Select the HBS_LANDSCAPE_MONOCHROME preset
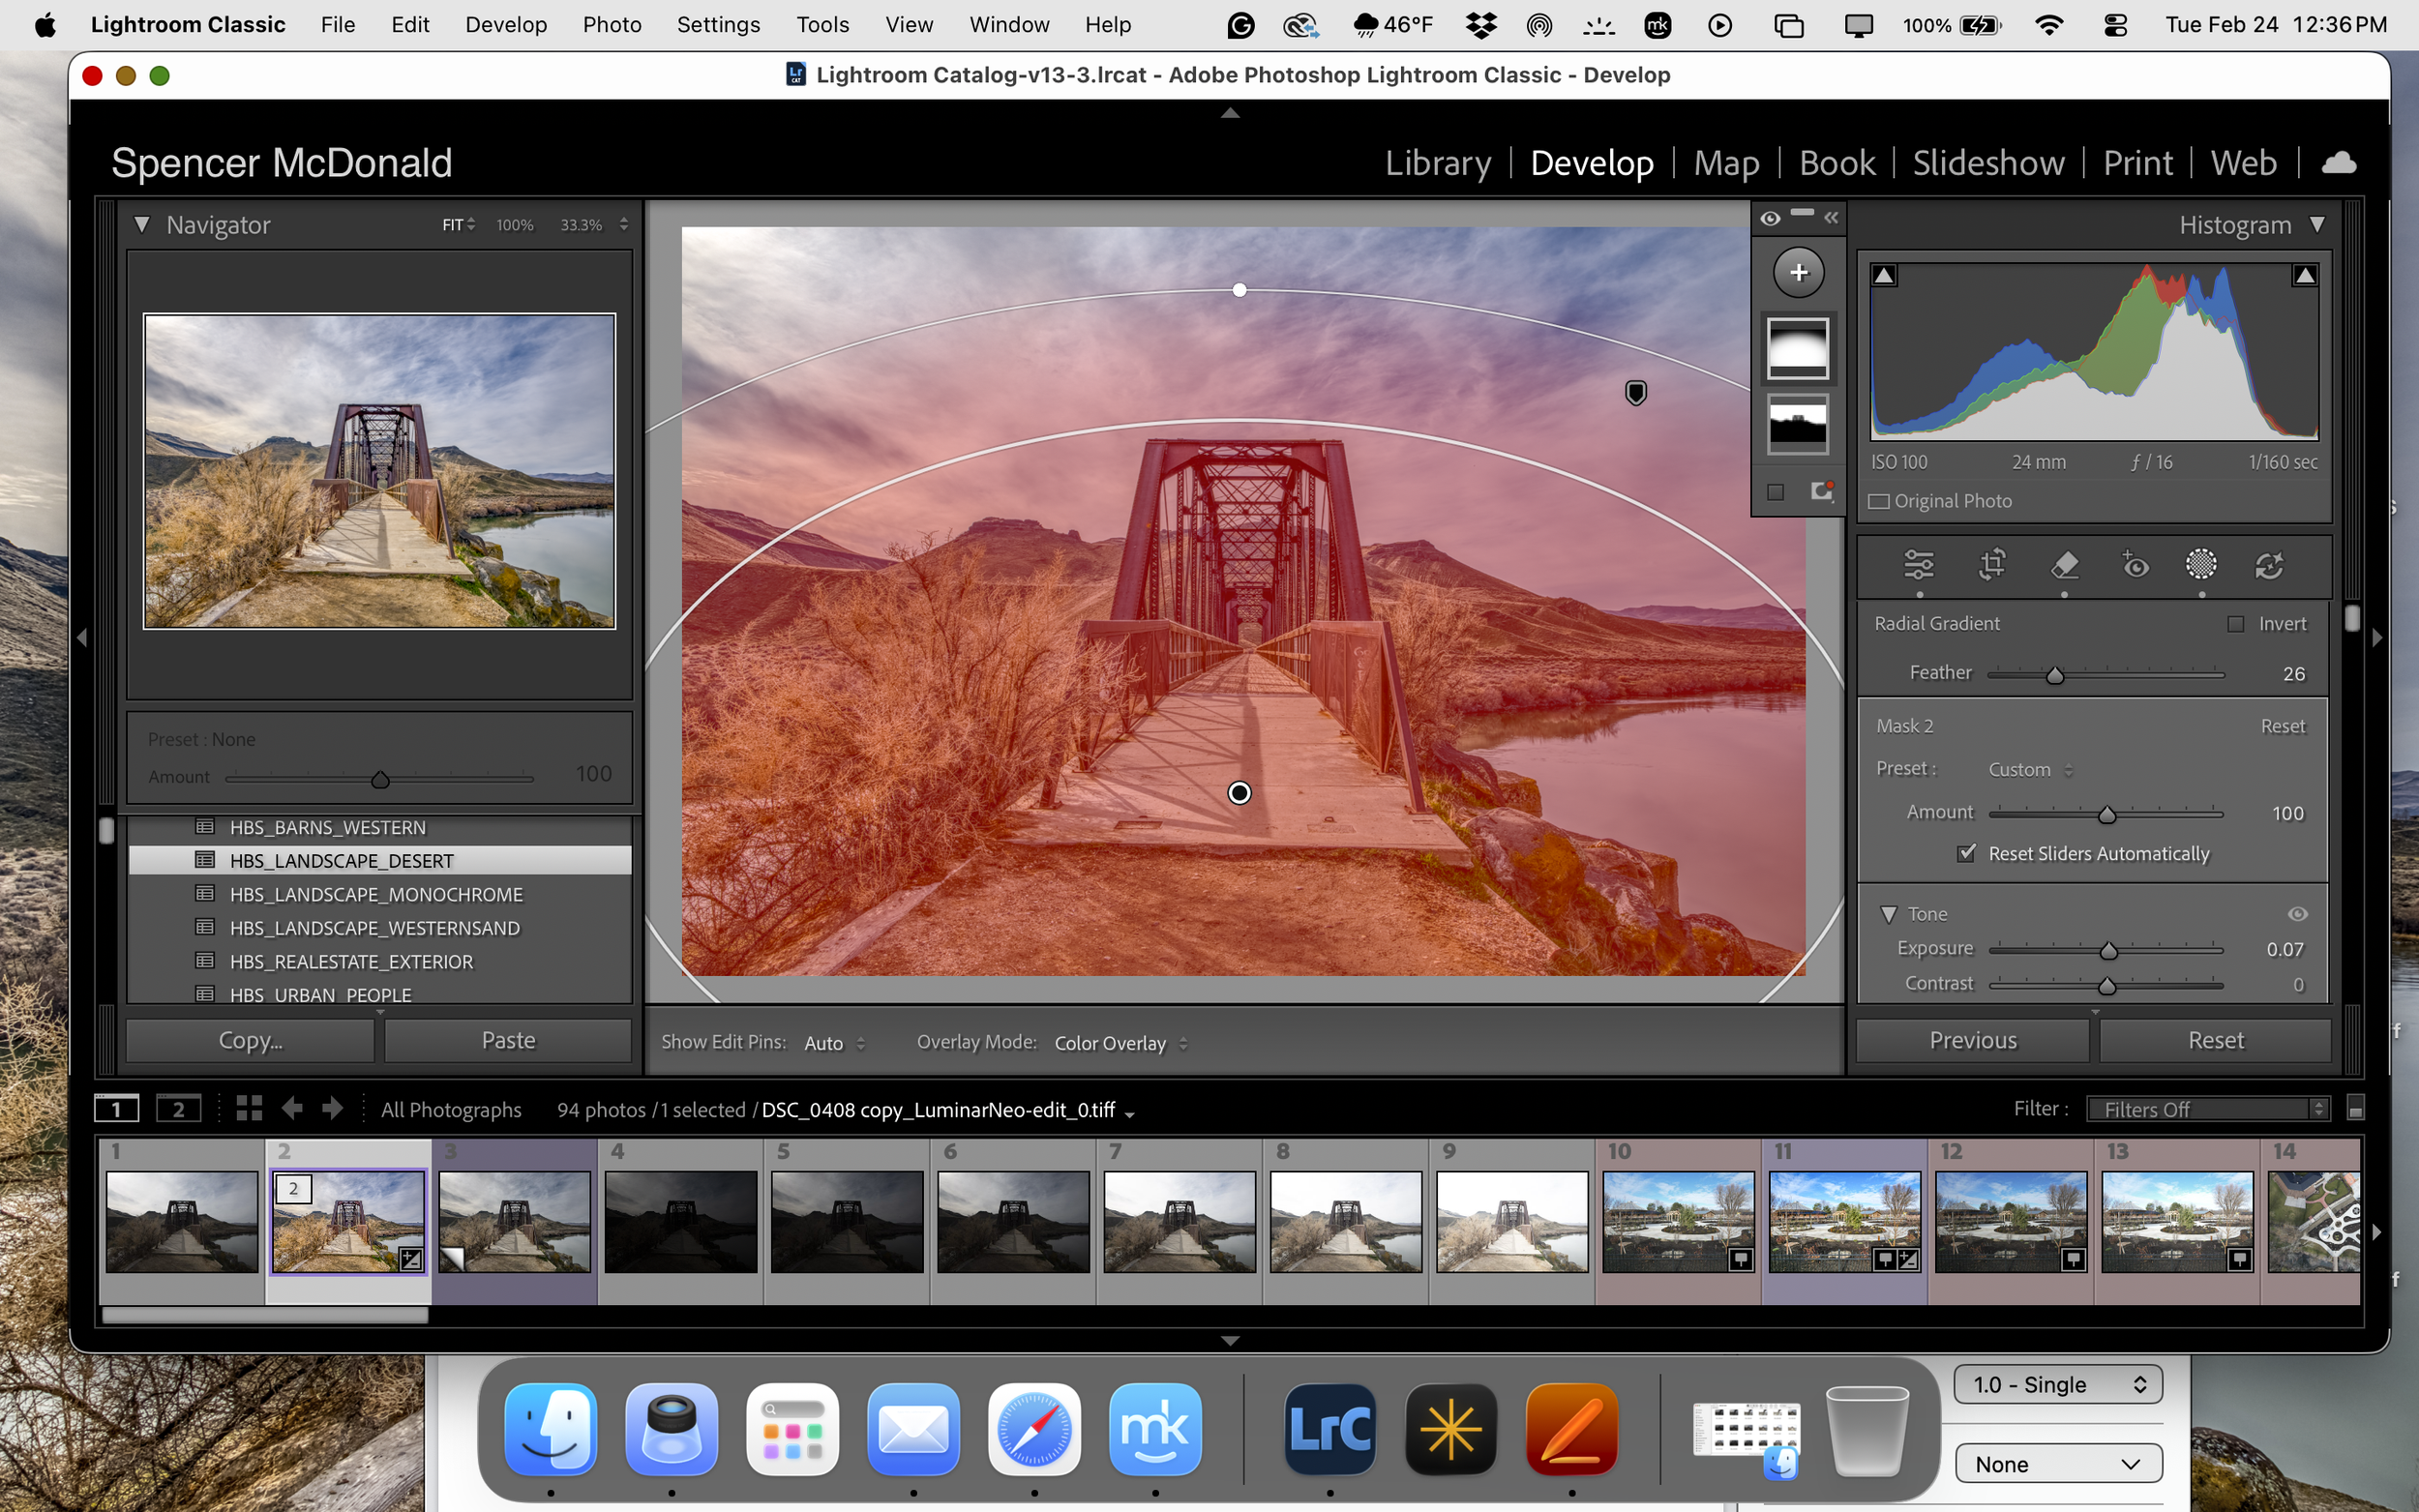 (376, 893)
